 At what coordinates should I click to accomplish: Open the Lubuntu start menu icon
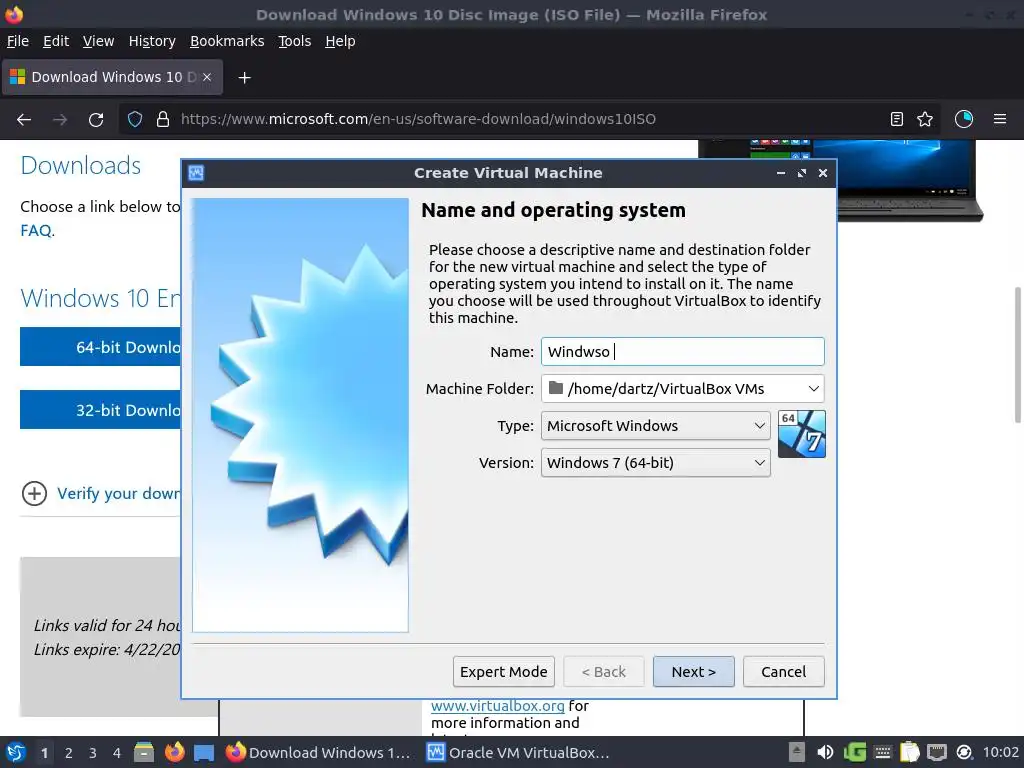tap(16, 752)
